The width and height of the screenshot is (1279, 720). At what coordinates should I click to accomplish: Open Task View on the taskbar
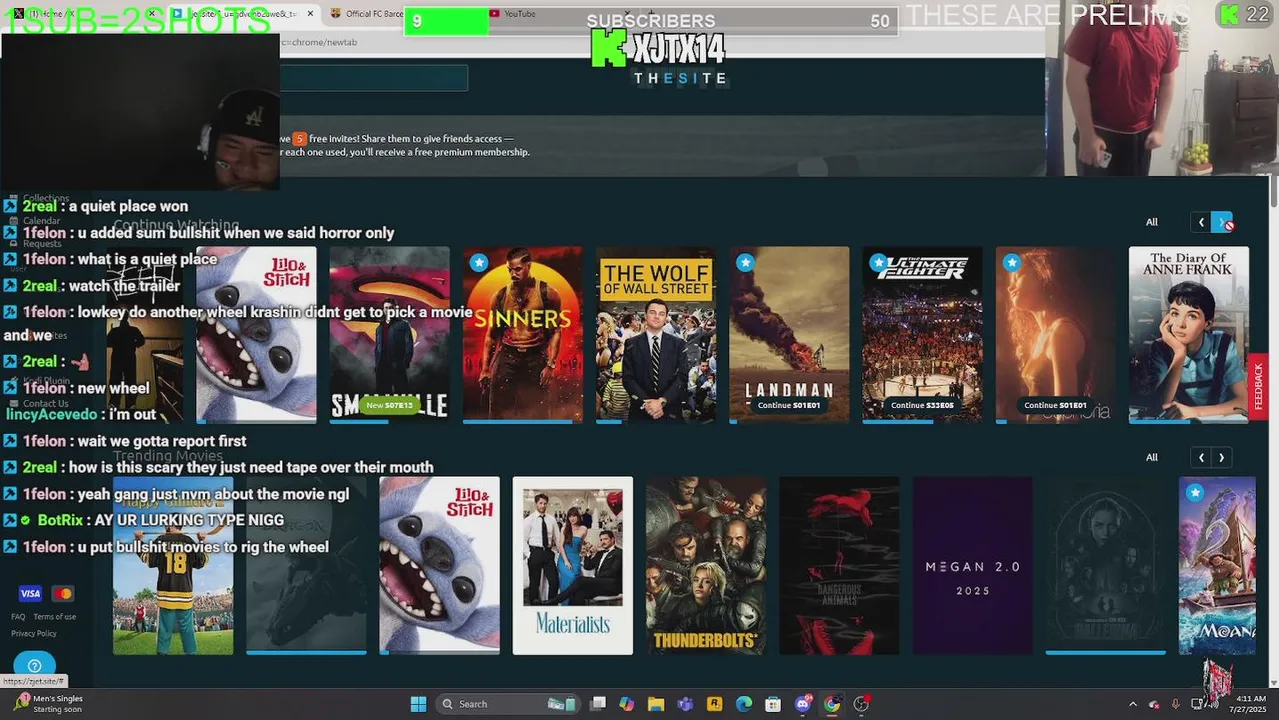coord(598,704)
